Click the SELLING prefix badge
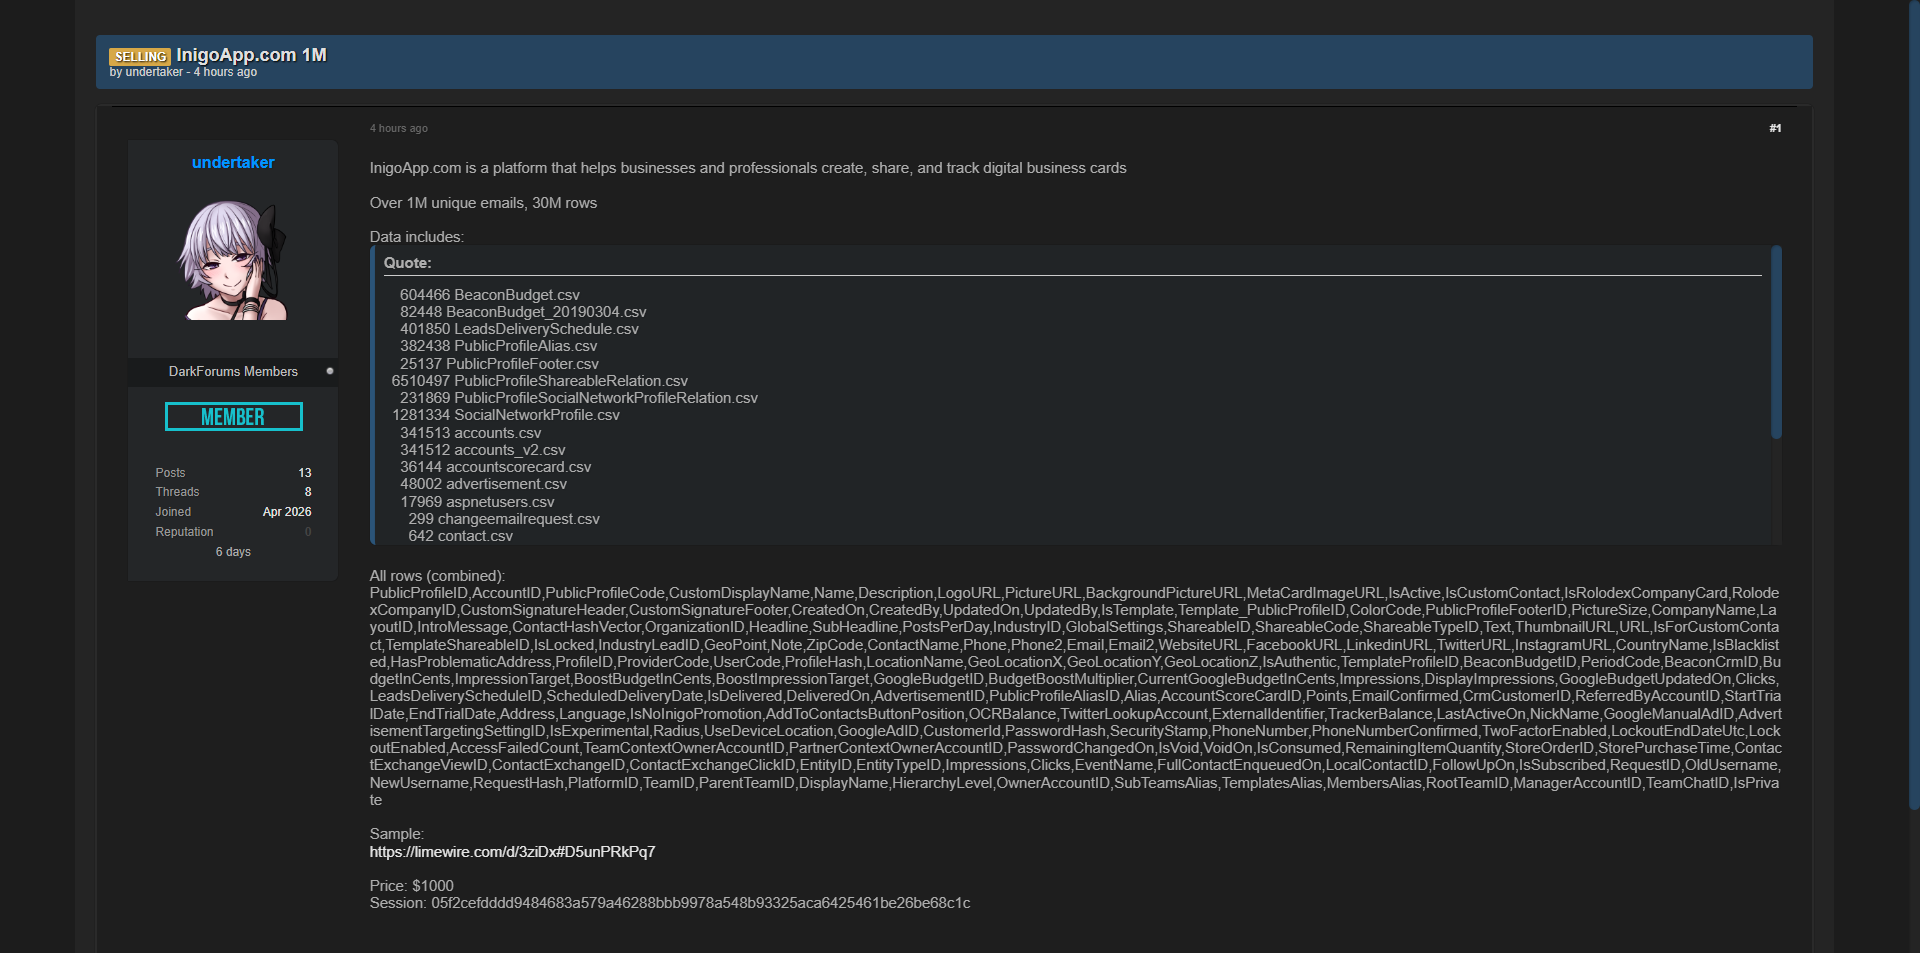This screenshot has height=953, width=1920. point(139,57)
